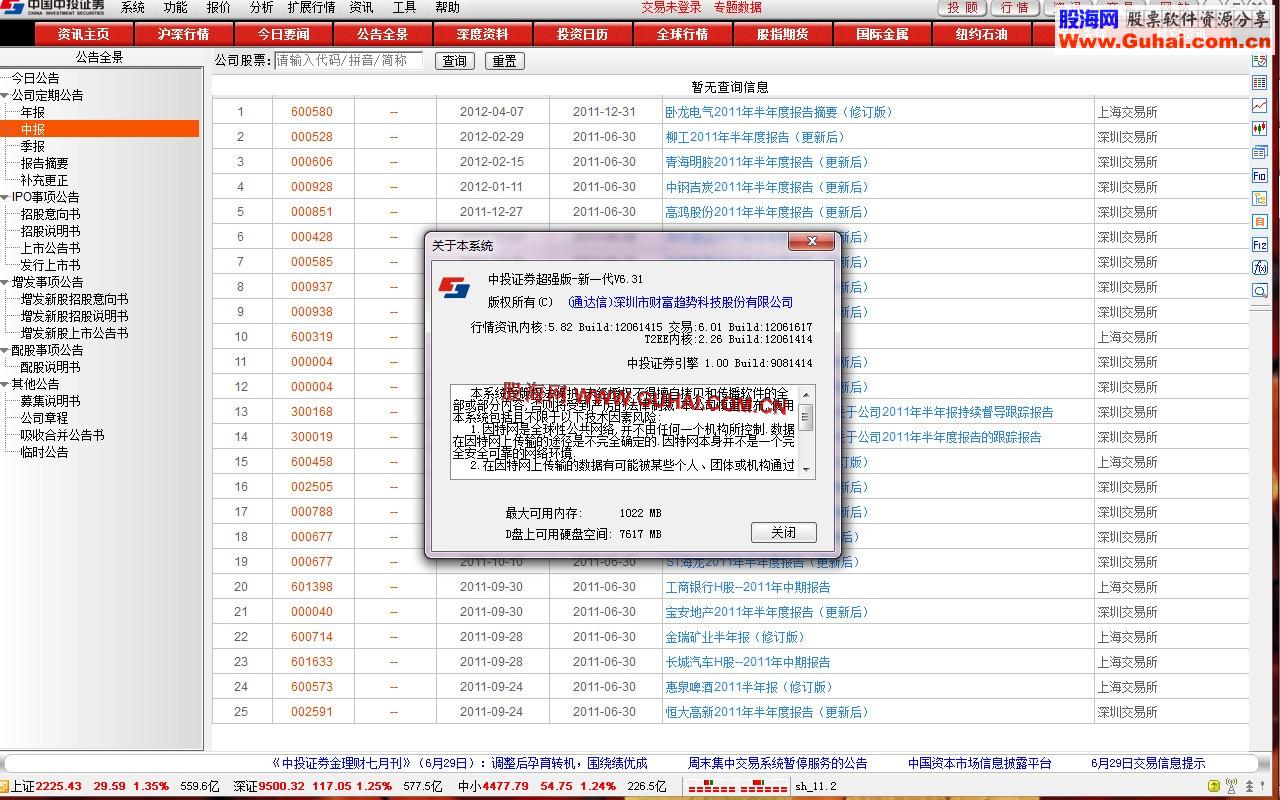Viewport: 1280px width, 800px height.
Task: Select 公司章程 in the left tree
Action: click(x=45, y=418)
